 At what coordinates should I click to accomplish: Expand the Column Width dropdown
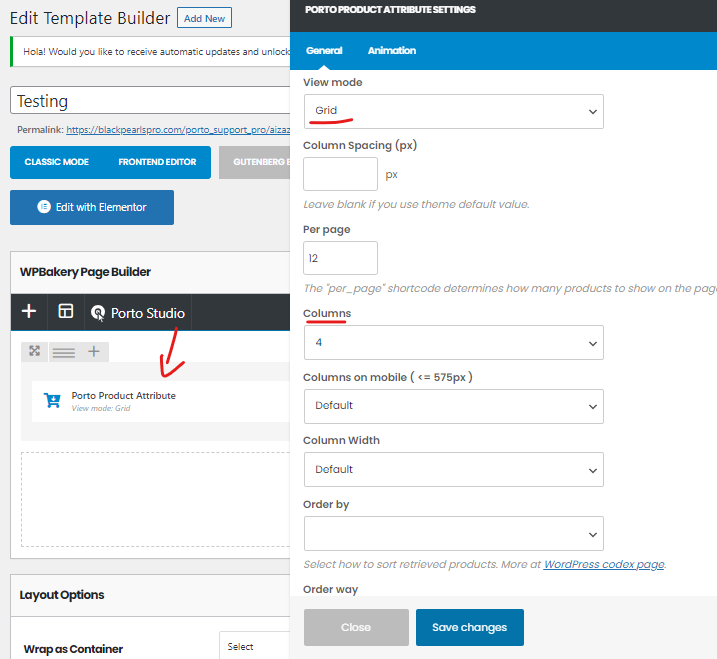[454, 470]
